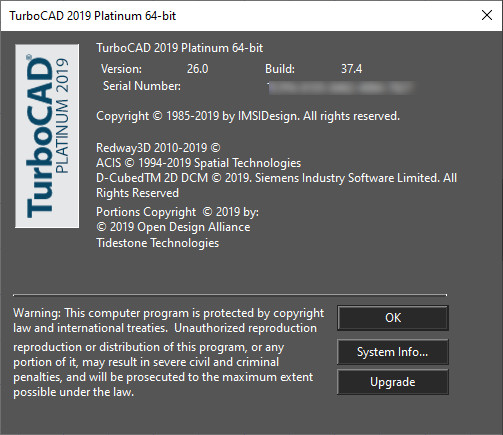Screen dimensions: 503x435
Task: Click the IMSIDesign copyright line
Action: pos(248,116)
